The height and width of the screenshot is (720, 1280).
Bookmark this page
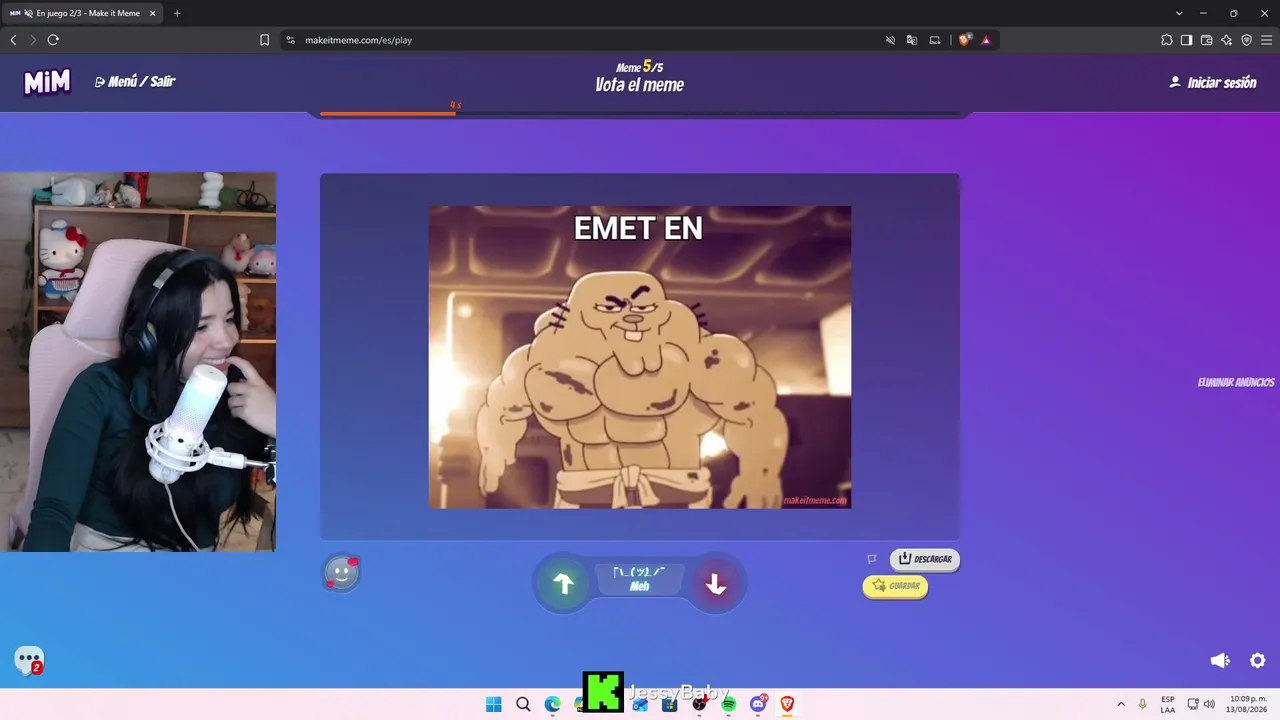click(264, 40)
